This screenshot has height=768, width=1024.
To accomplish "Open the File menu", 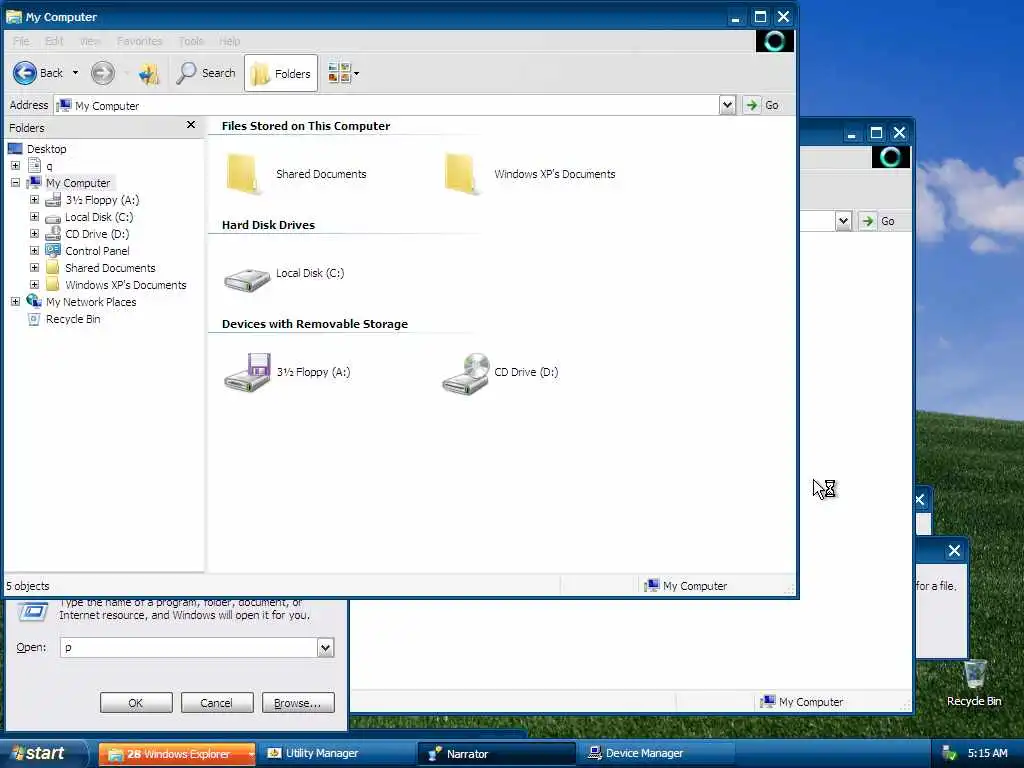I will [21, 41].
